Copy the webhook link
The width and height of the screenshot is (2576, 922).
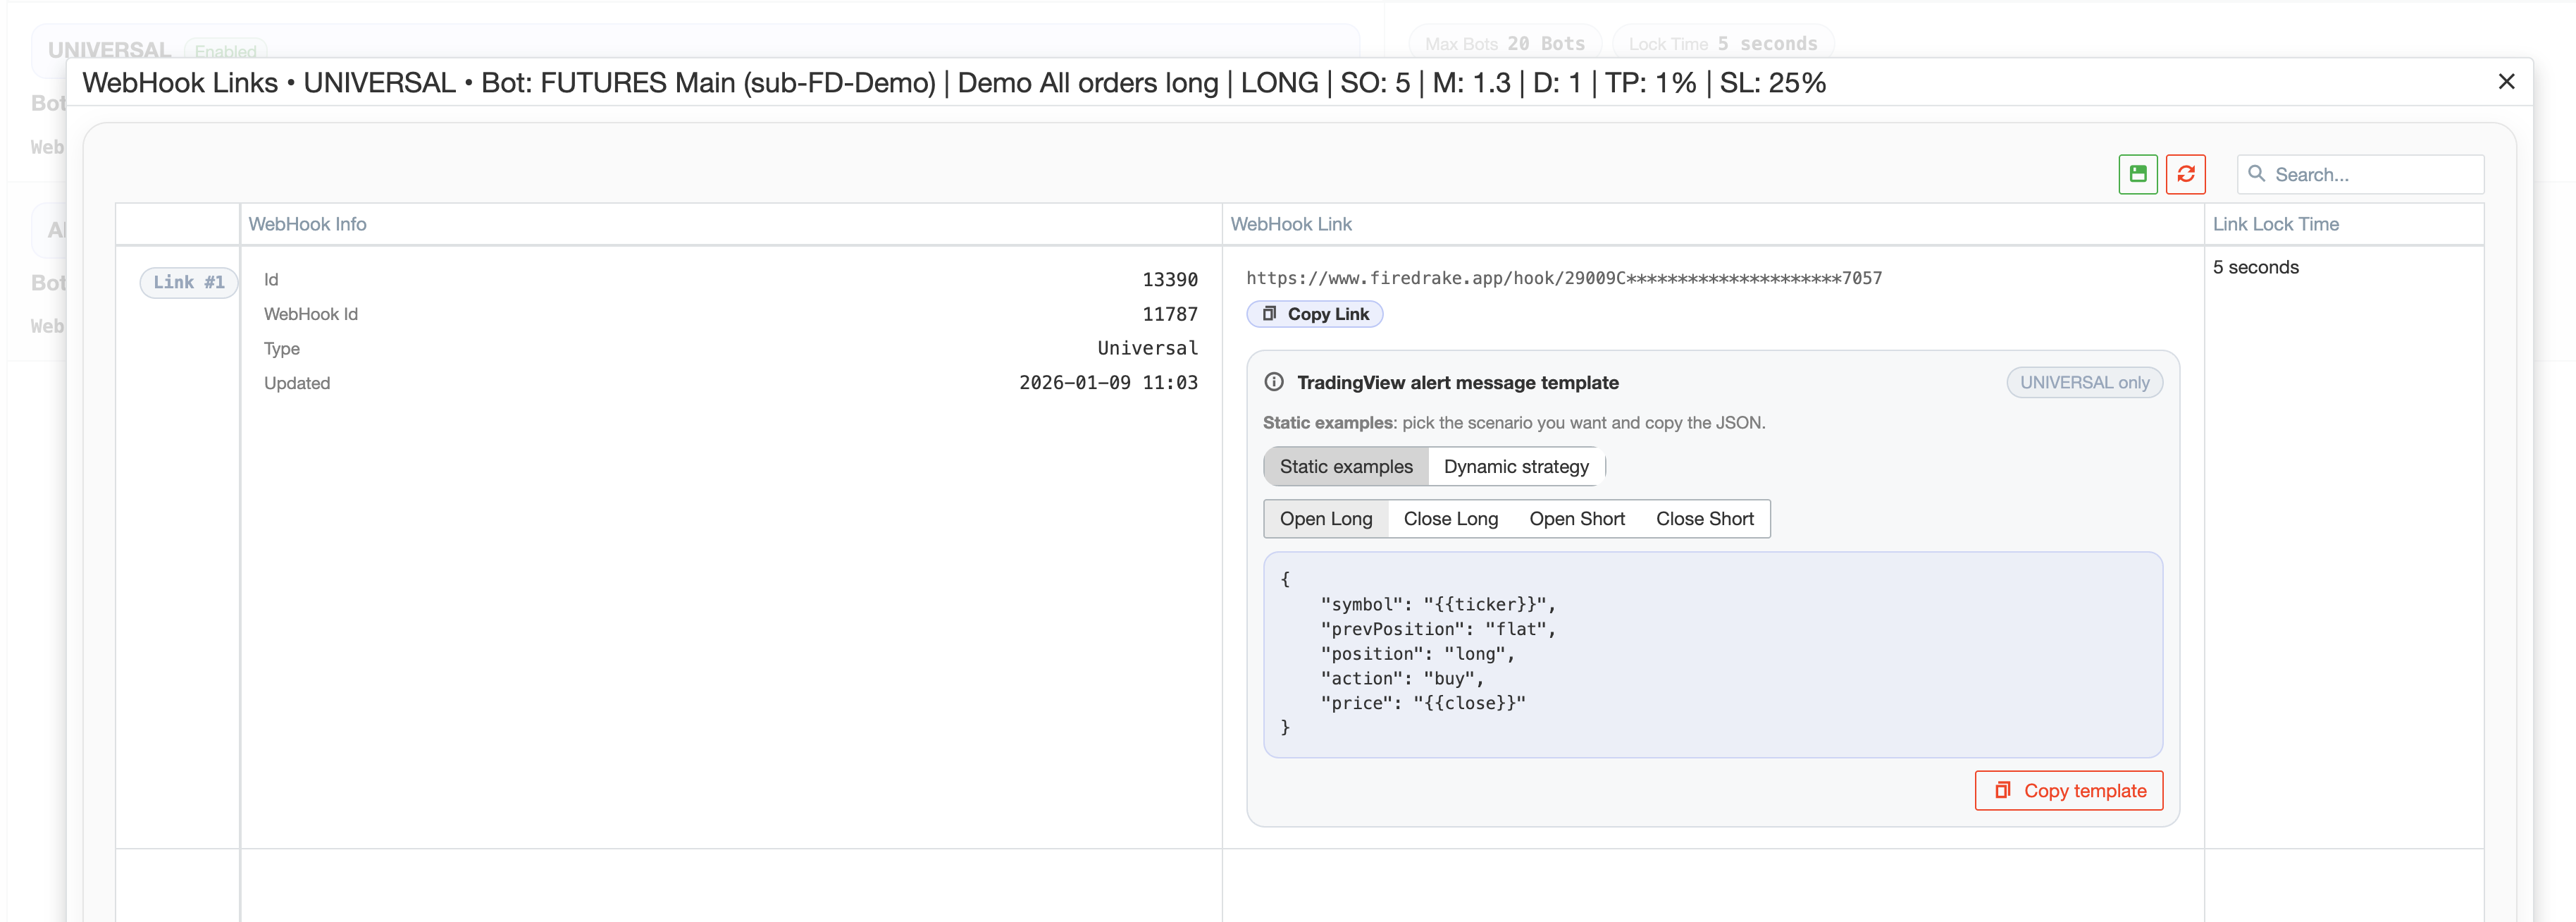pos(1315,313)
